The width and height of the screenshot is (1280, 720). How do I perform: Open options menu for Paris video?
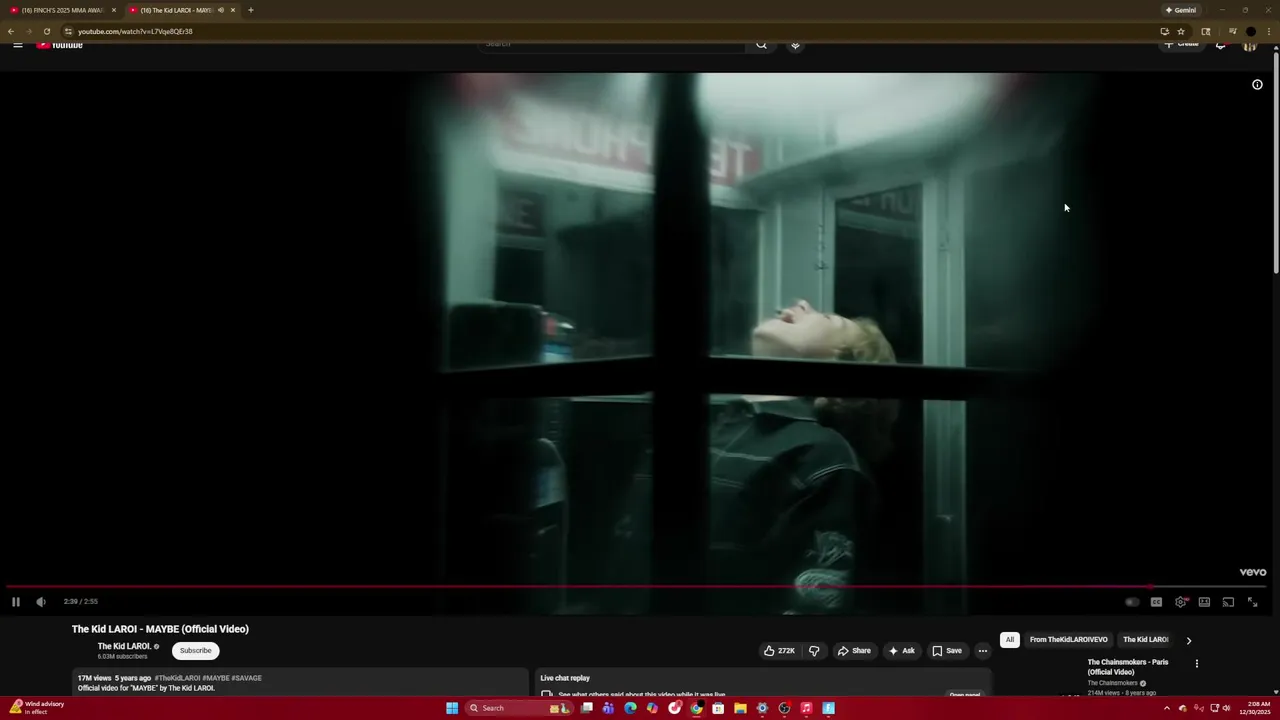click(x=1196, y=663)
